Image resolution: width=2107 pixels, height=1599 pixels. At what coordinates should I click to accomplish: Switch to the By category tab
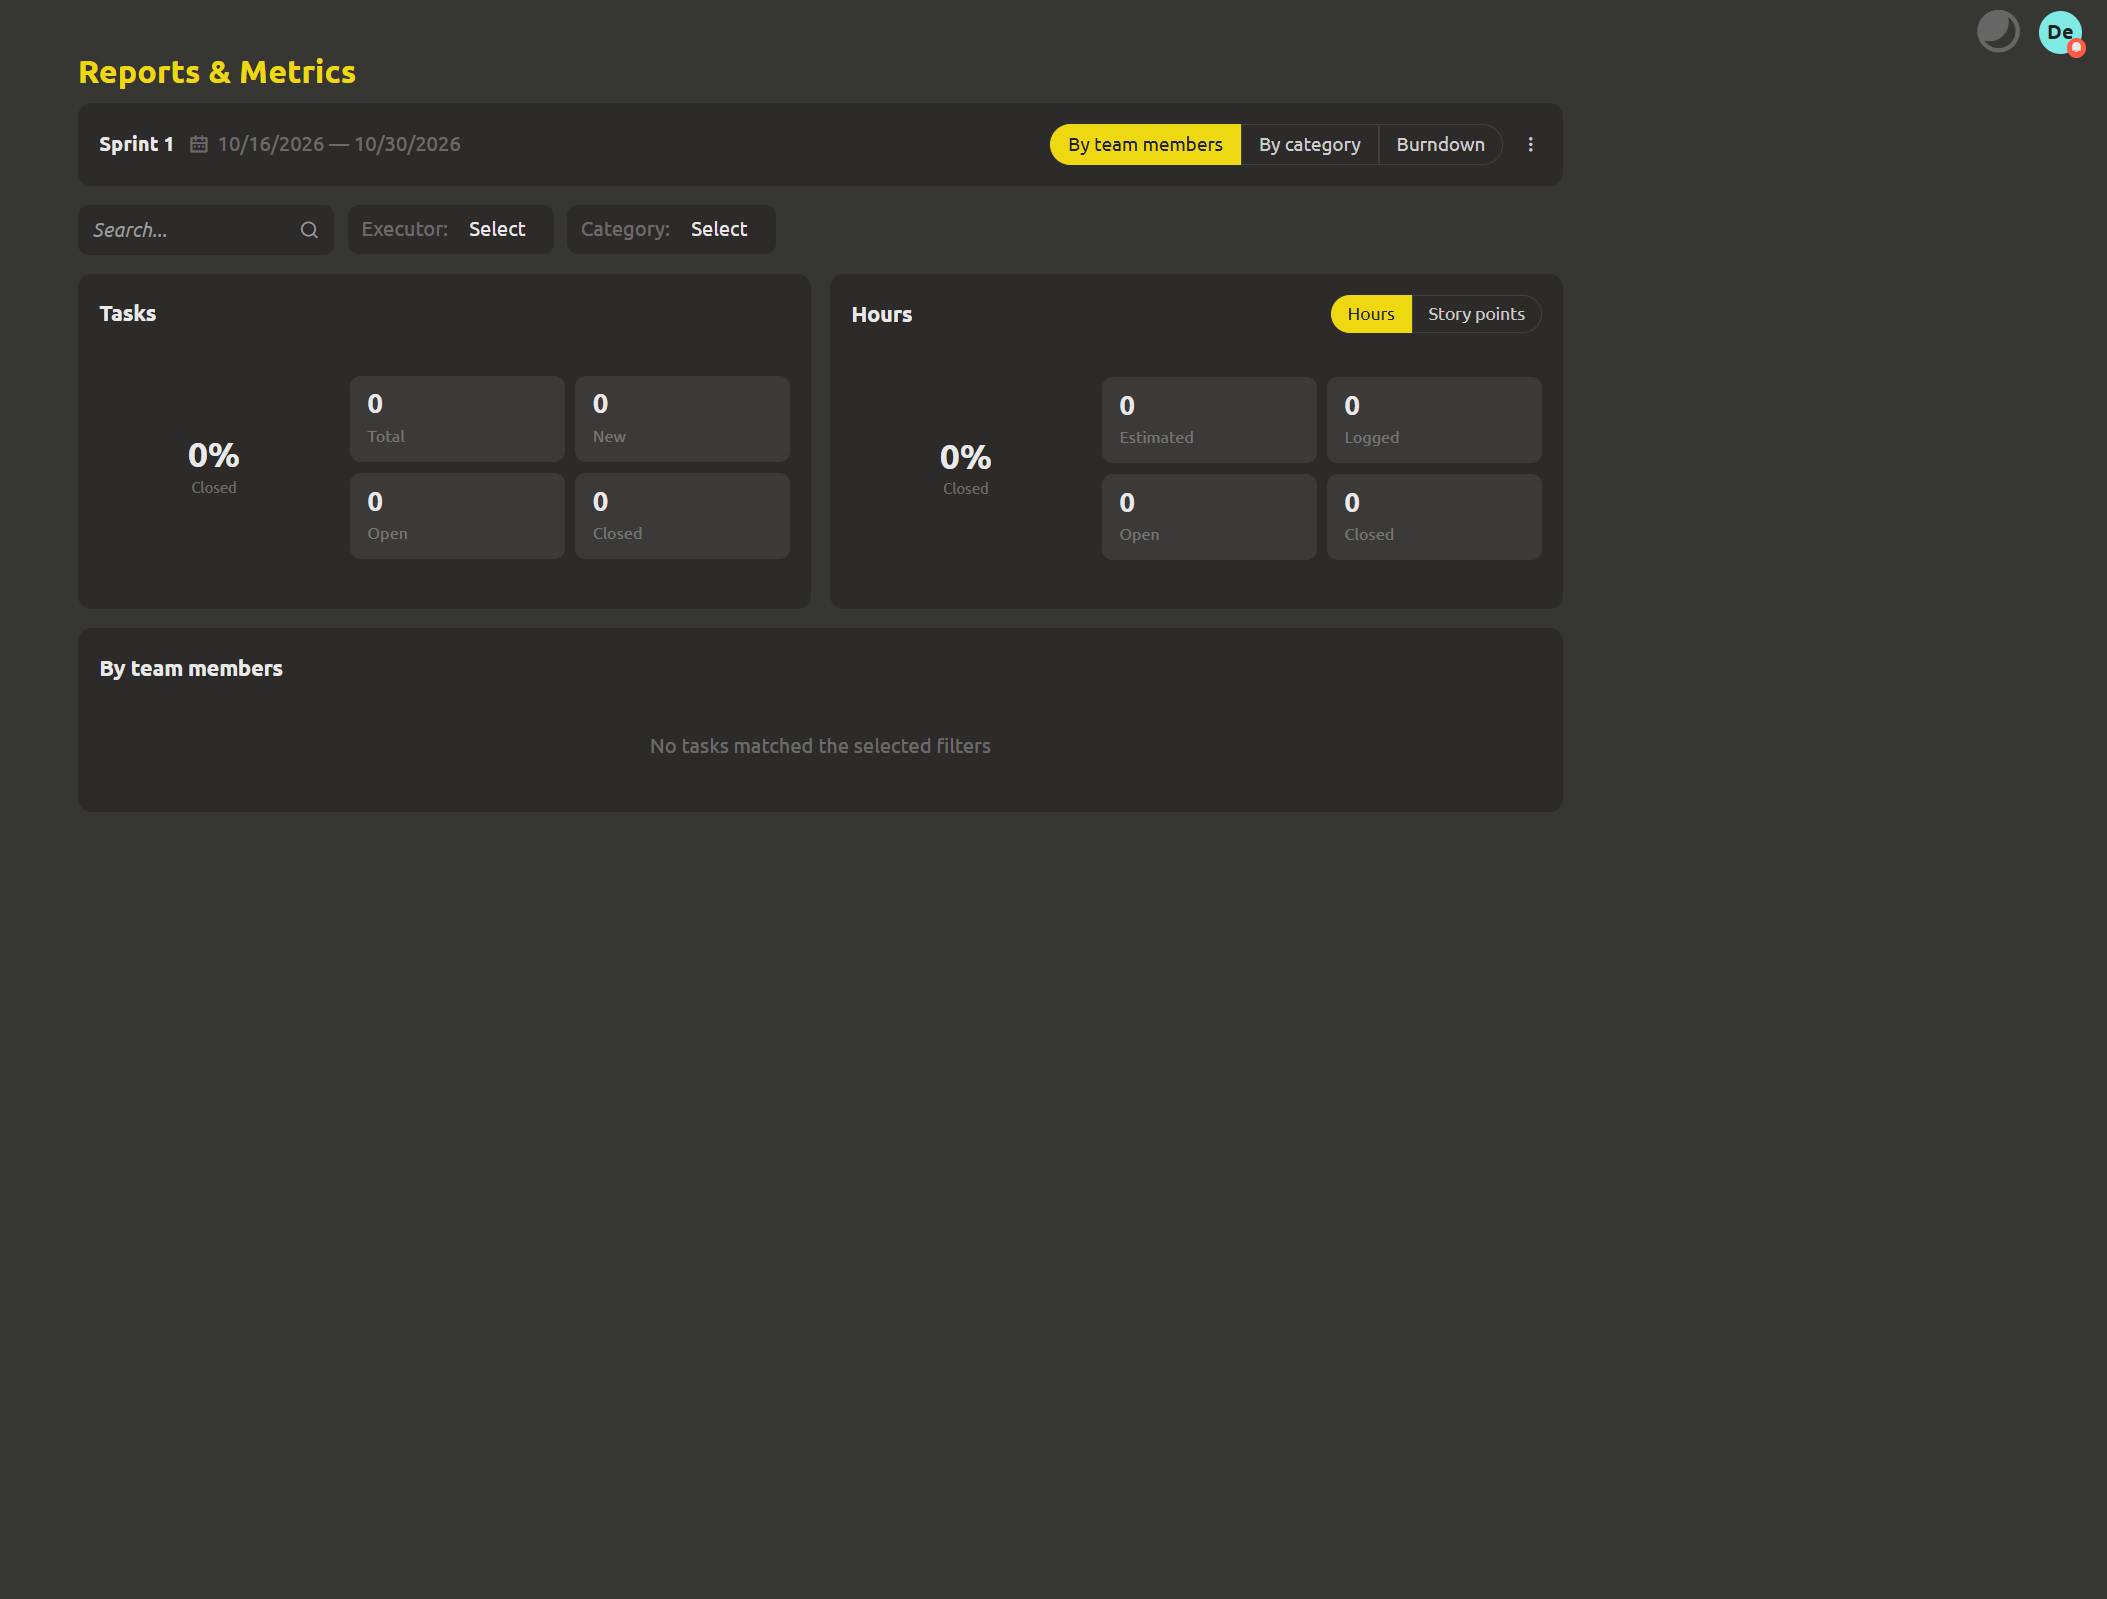pos(1309,145)
